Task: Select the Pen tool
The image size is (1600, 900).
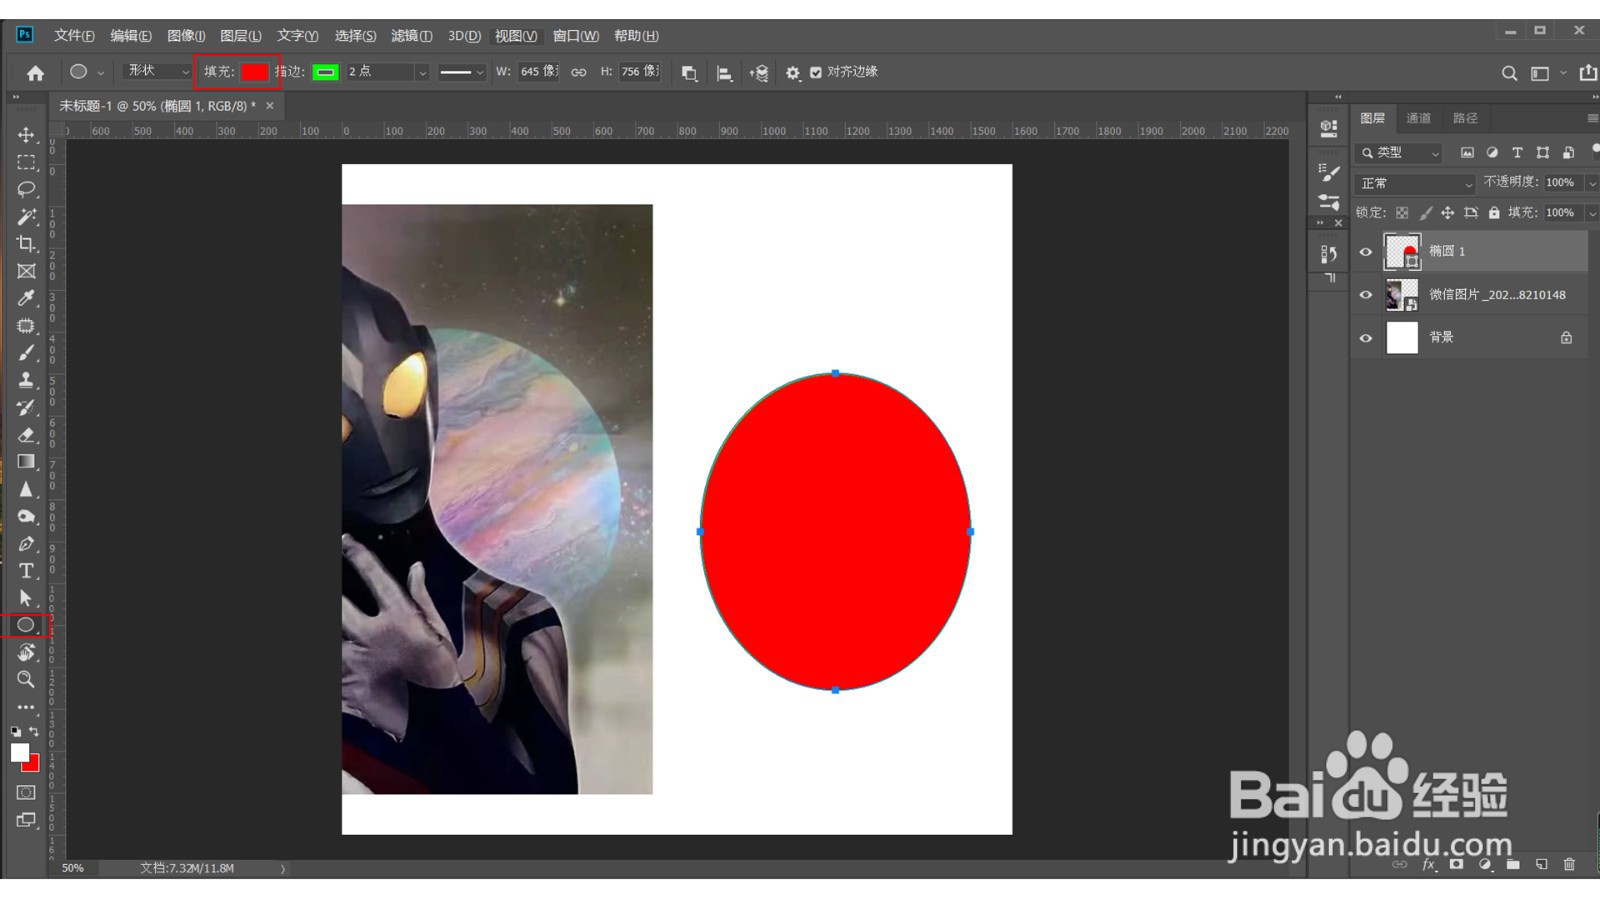Action: pyautogui.click(x=26, y=544)
